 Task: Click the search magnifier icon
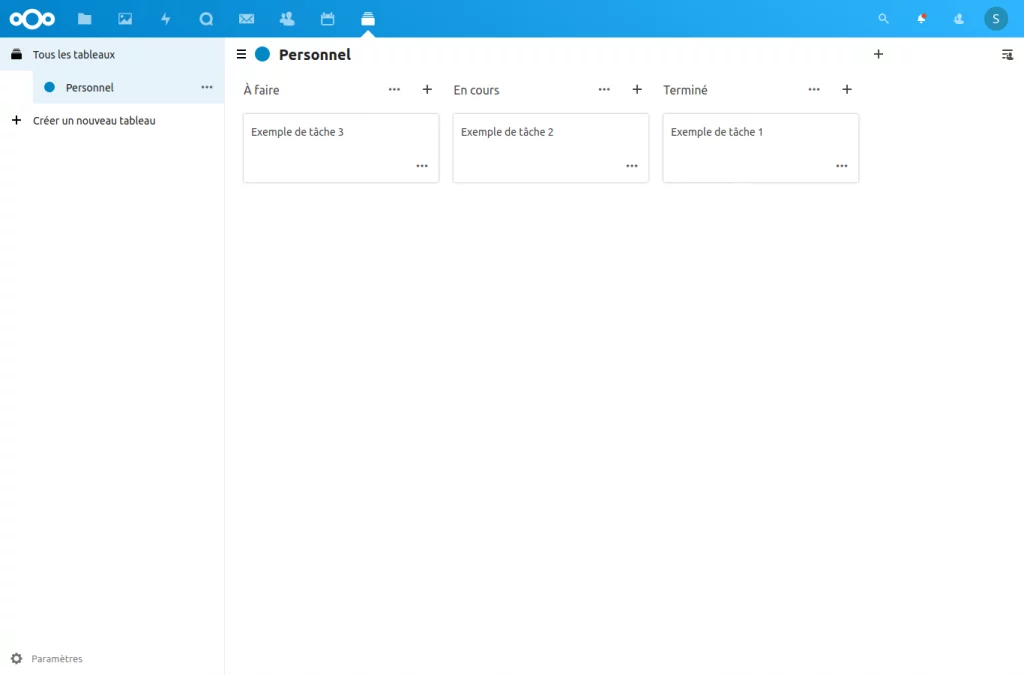click(x=883, y=19)
